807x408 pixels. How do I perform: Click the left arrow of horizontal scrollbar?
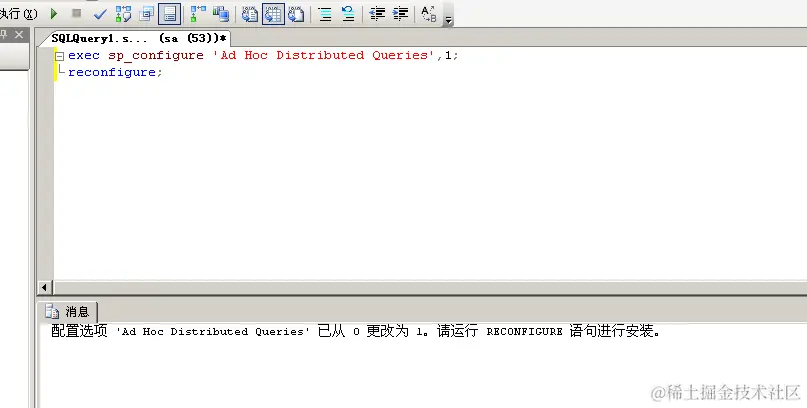44,287
